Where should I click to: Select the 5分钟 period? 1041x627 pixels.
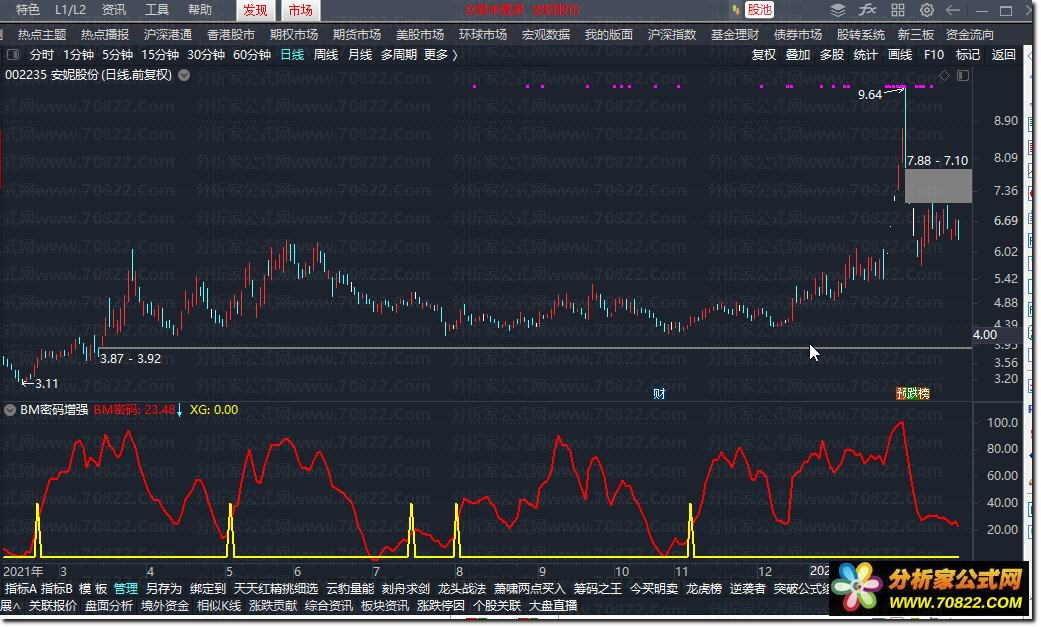click(x=118, y=54)
